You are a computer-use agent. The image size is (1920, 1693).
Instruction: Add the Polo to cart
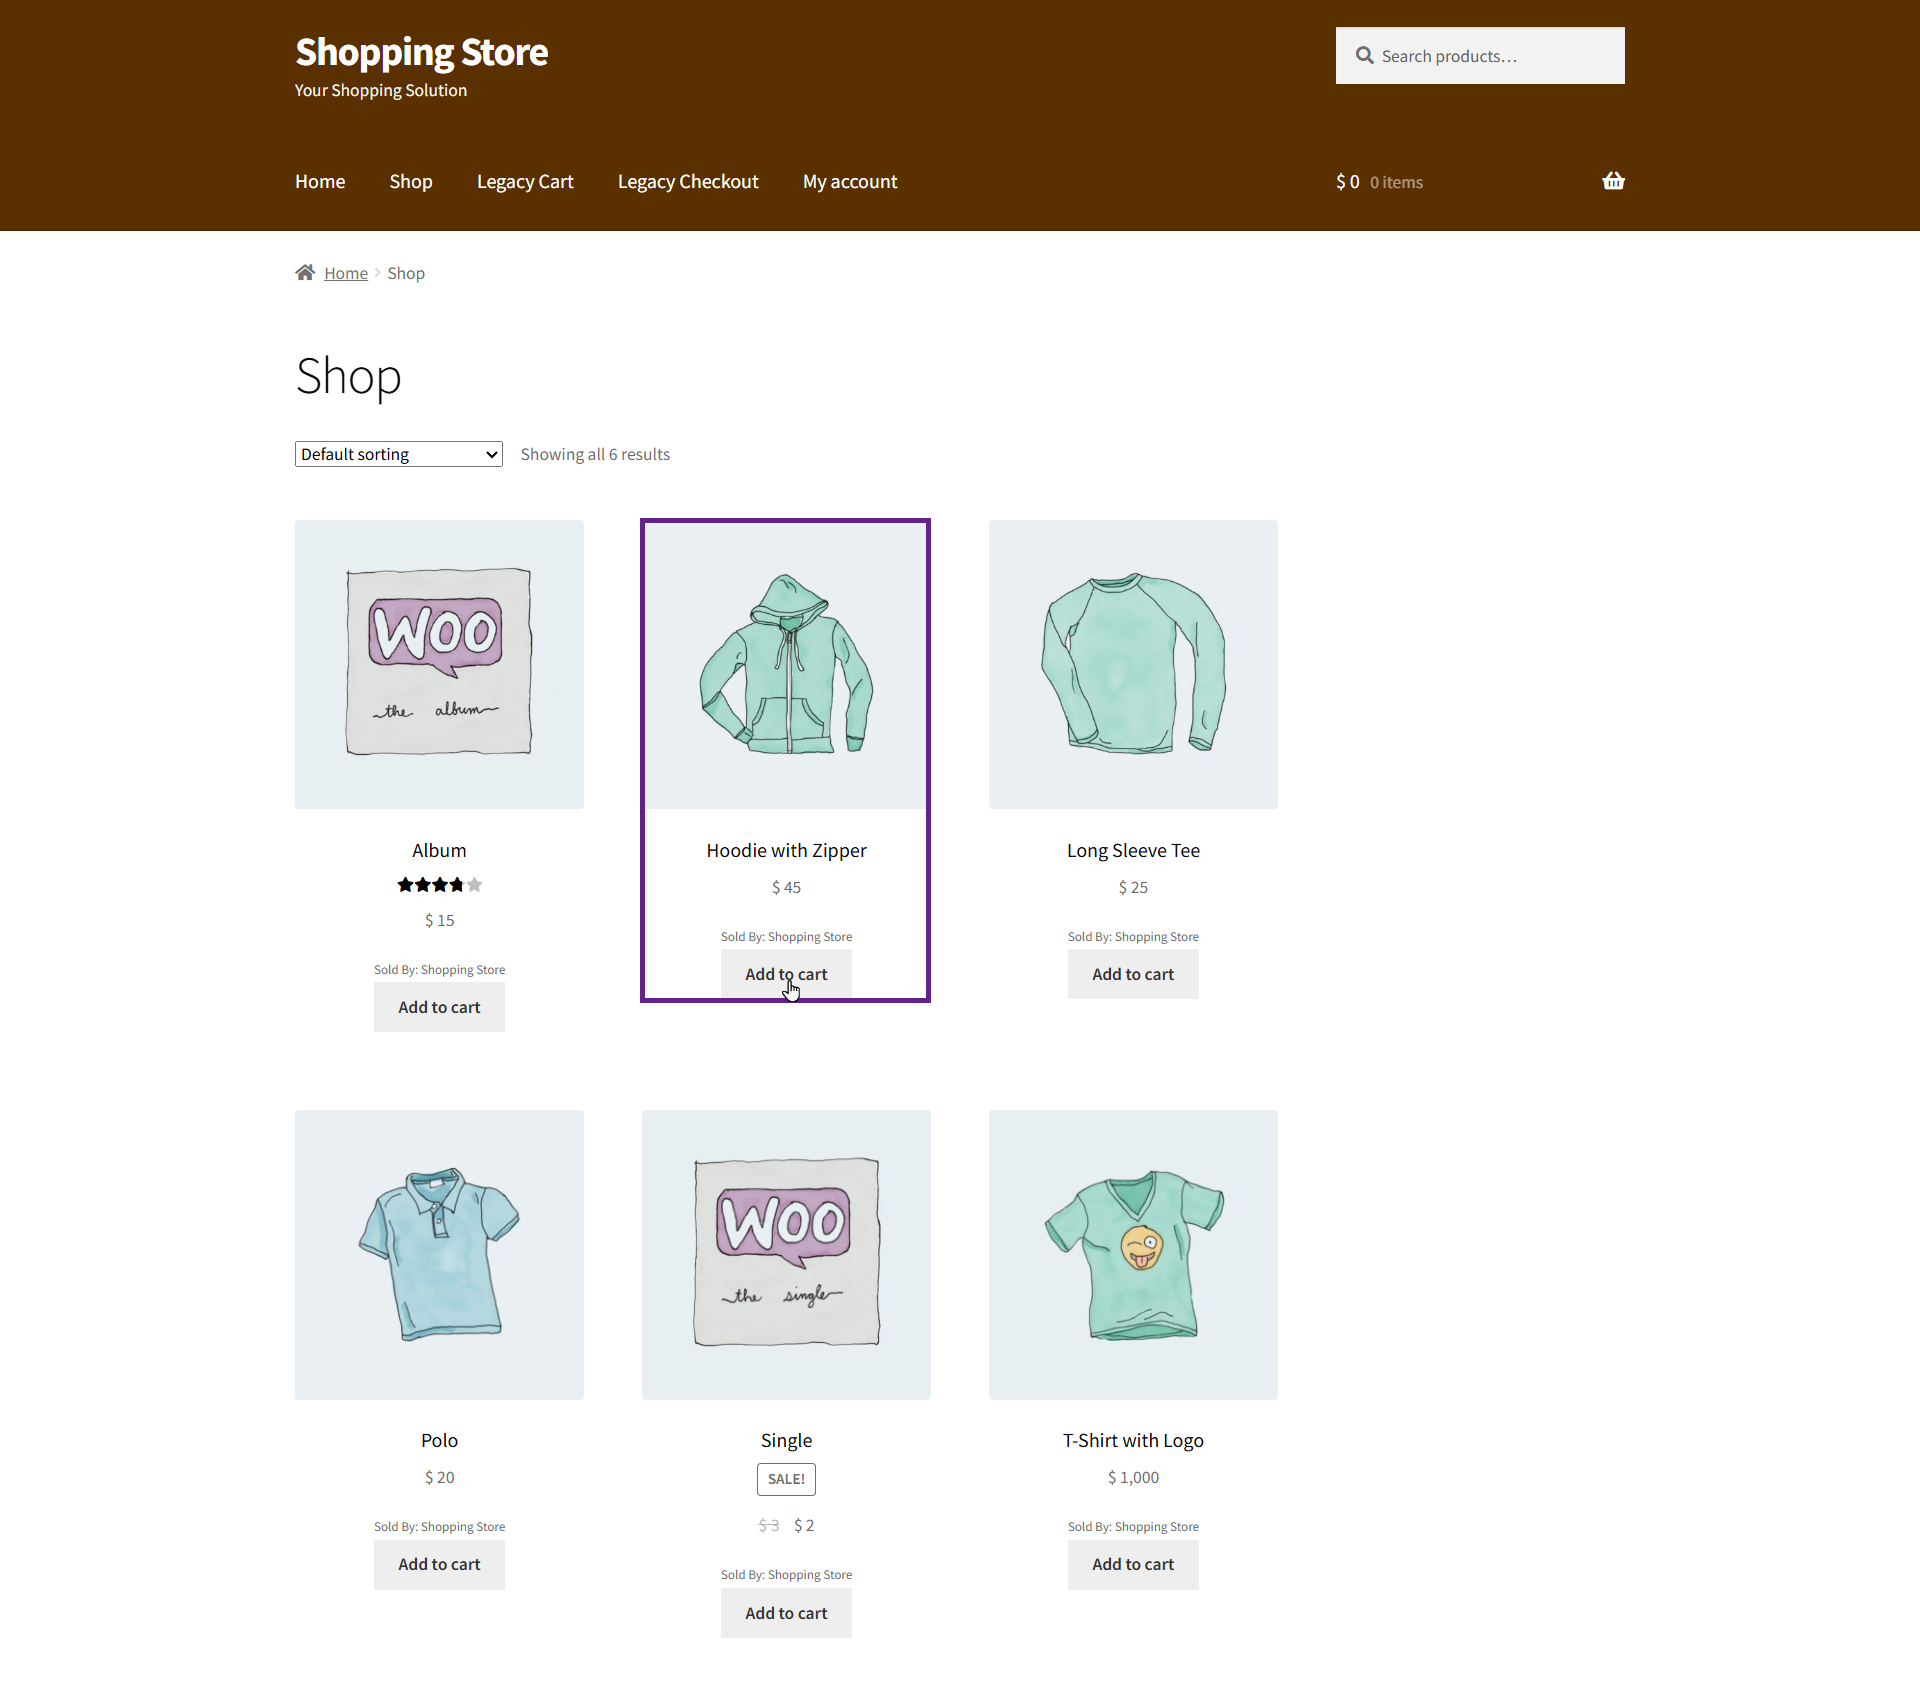(439, 1564)
